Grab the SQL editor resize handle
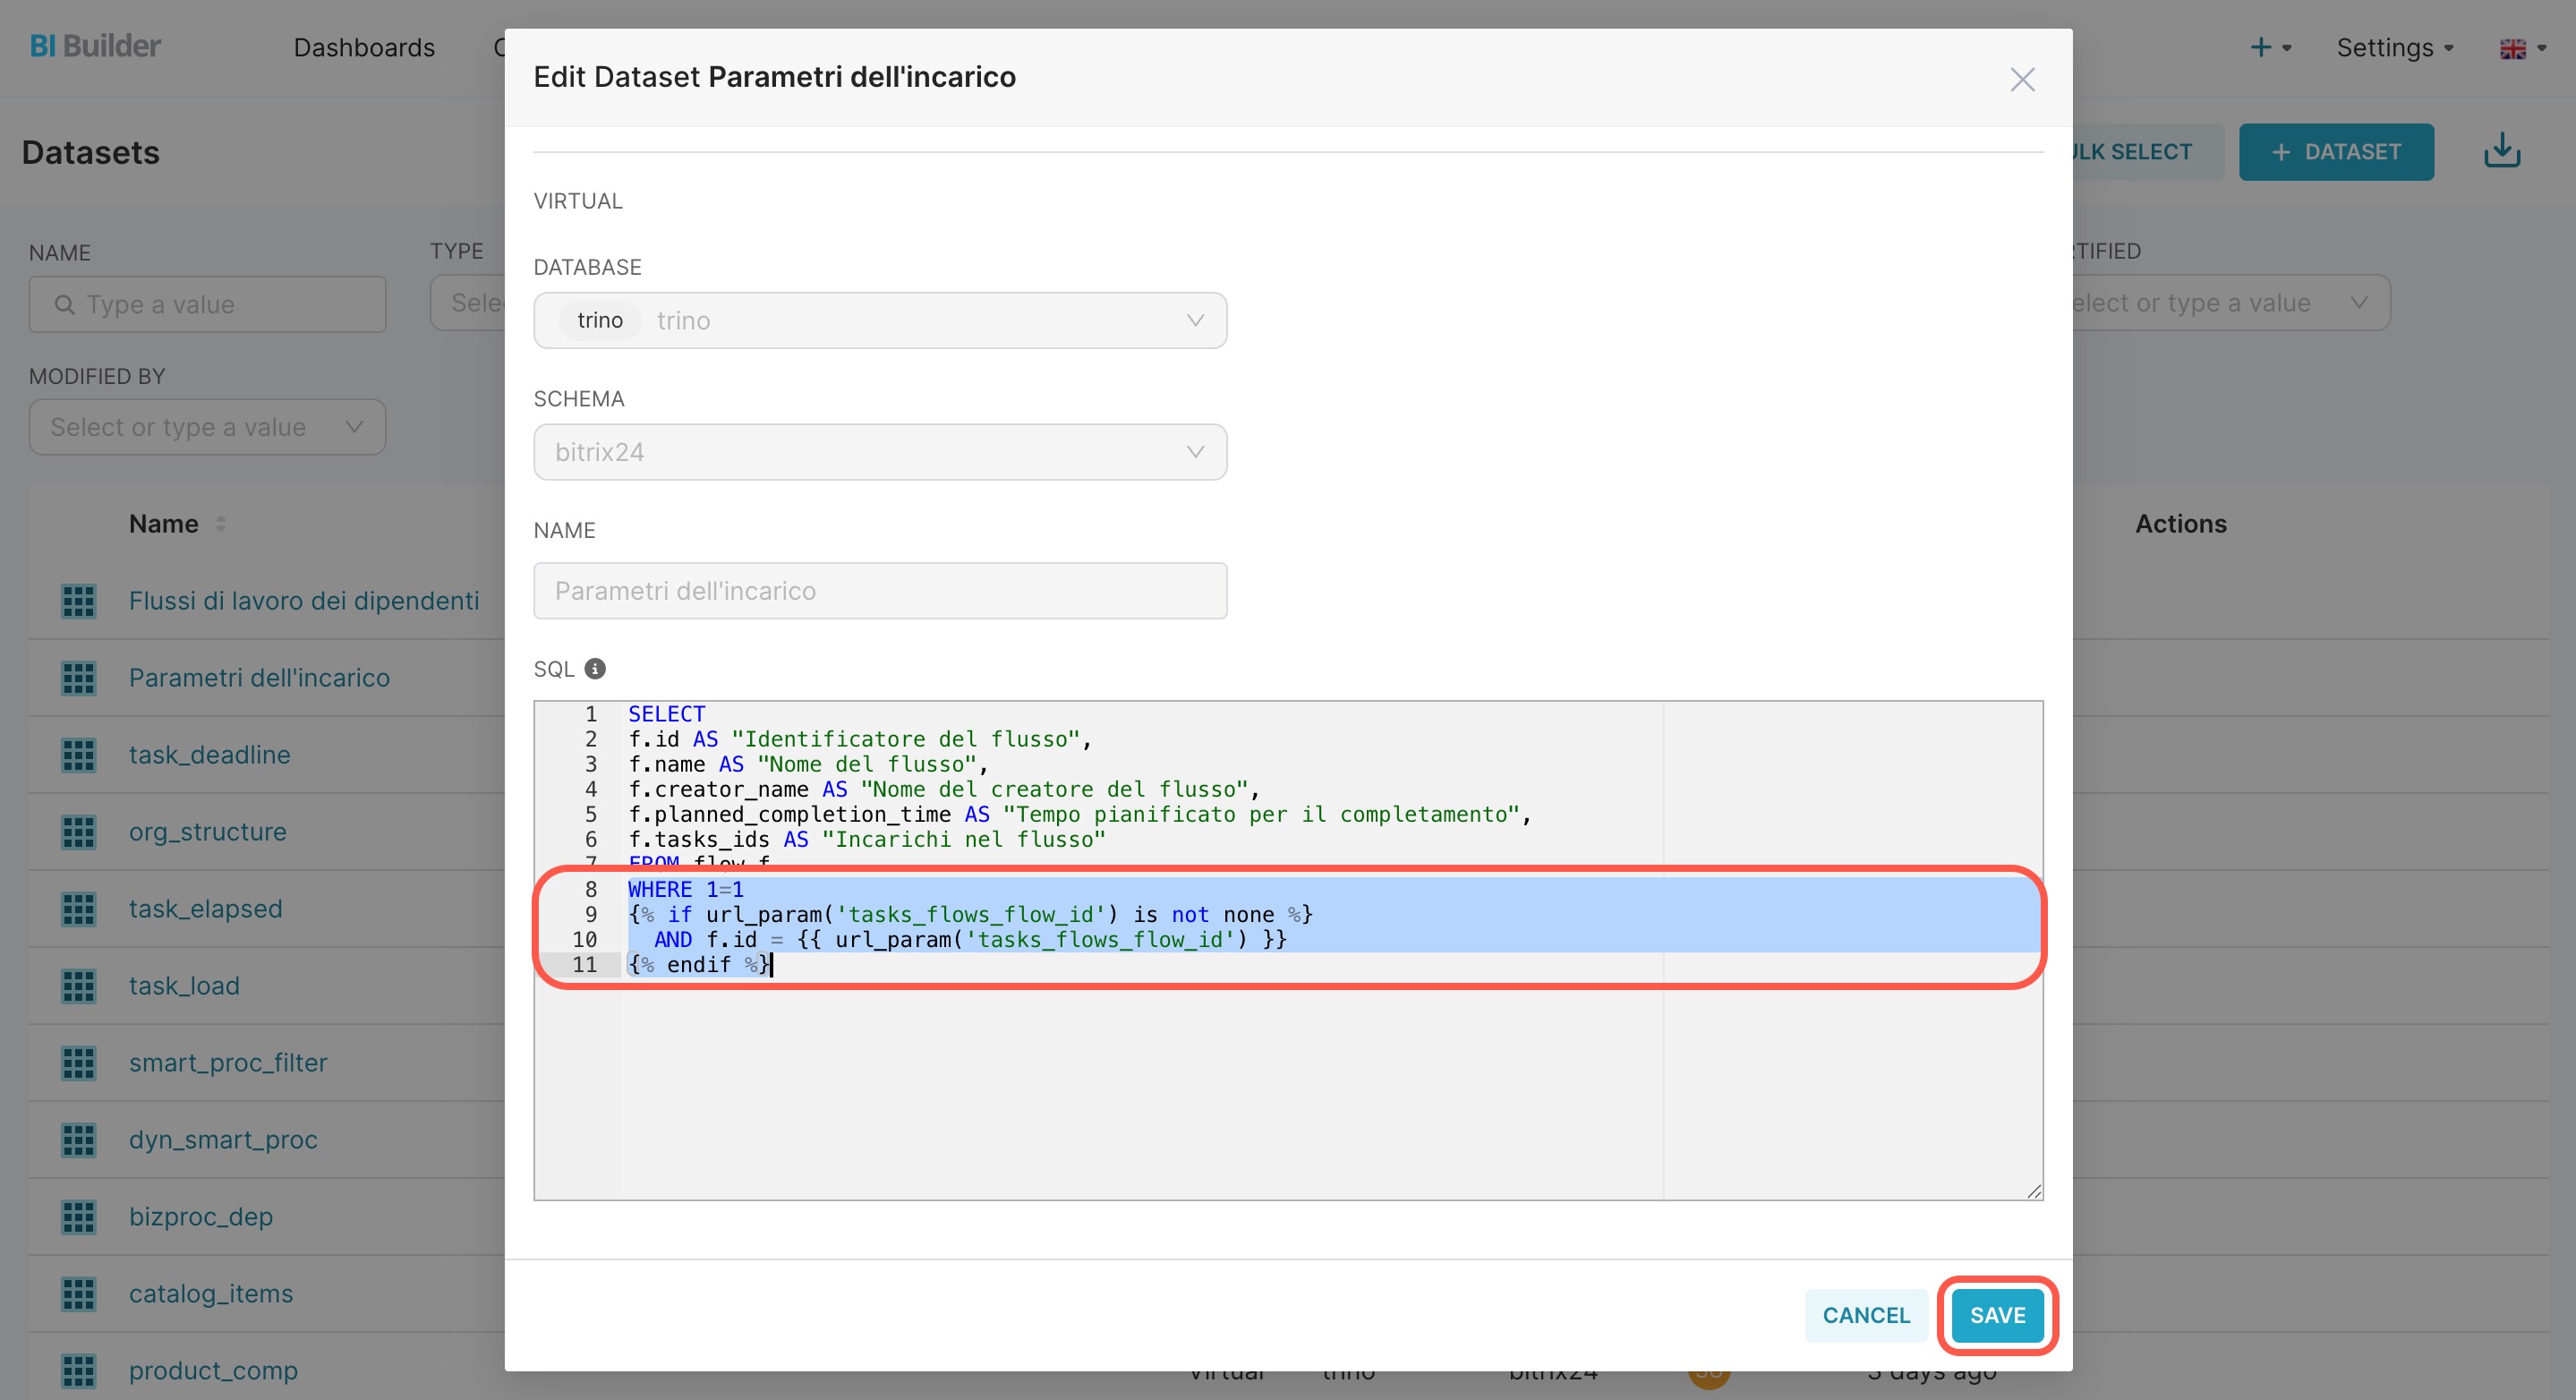This screenshot has height=1400, width=2576. point(2034,1191)
